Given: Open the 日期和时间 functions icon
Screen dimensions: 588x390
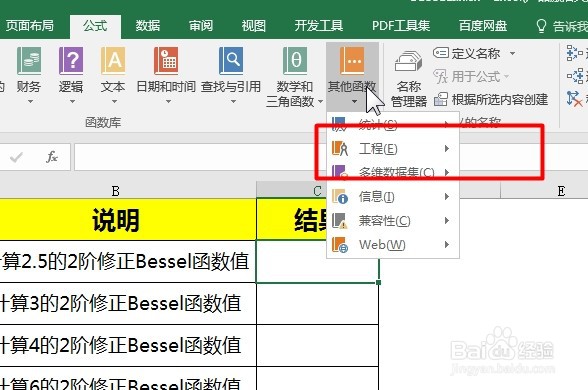Looking at the screenshot, I should [166, 61].
